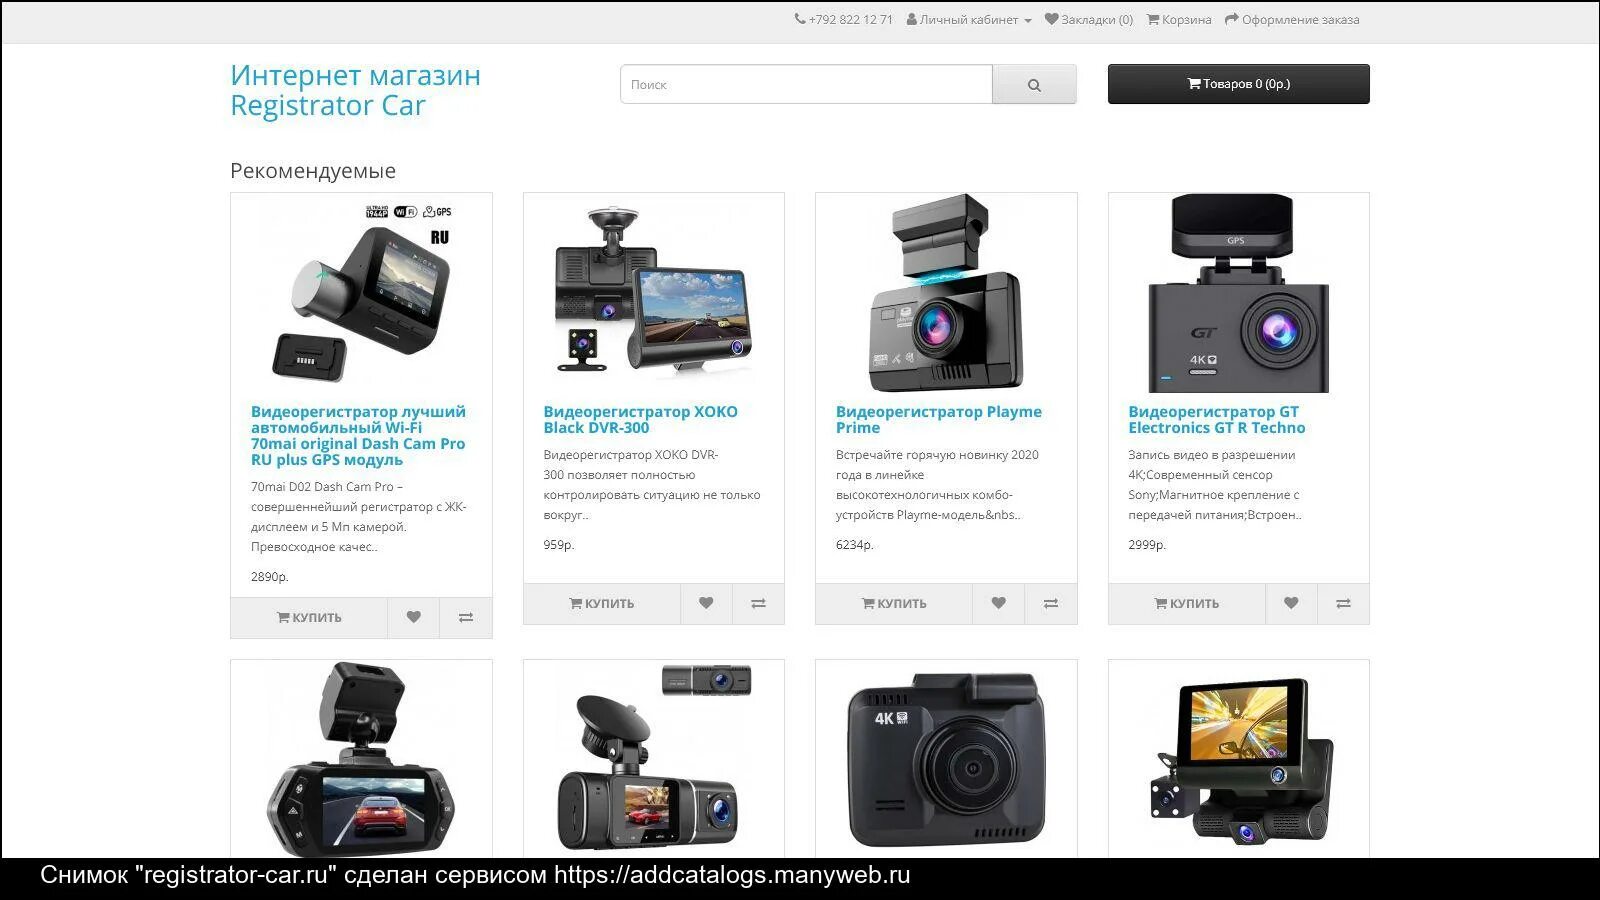Open 70mai original Dash Cam Pro title
Image resolution: width=1600 pixels, height=900 pixels.
point(358,436)
